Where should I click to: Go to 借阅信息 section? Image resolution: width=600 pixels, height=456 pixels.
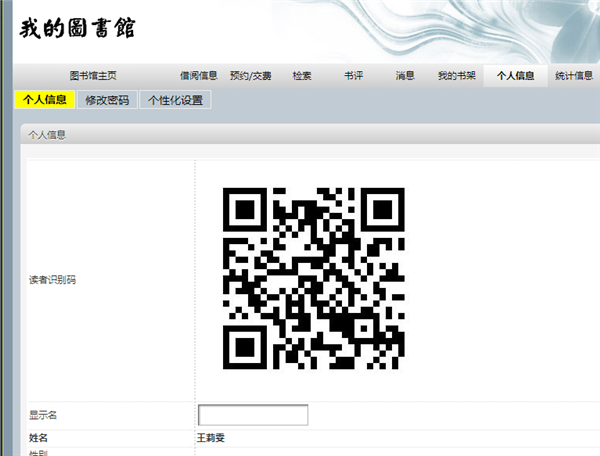(x=199, y=76)
